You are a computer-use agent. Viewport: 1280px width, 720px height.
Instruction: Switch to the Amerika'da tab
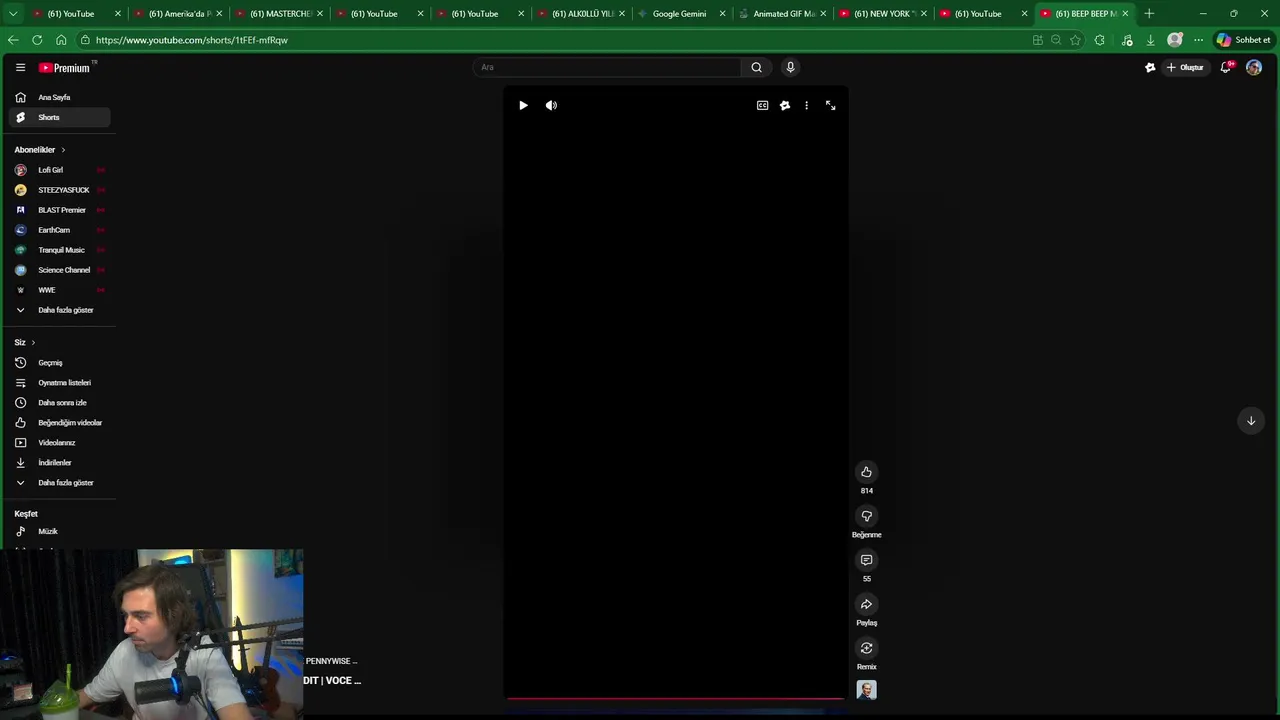[178, 14]
